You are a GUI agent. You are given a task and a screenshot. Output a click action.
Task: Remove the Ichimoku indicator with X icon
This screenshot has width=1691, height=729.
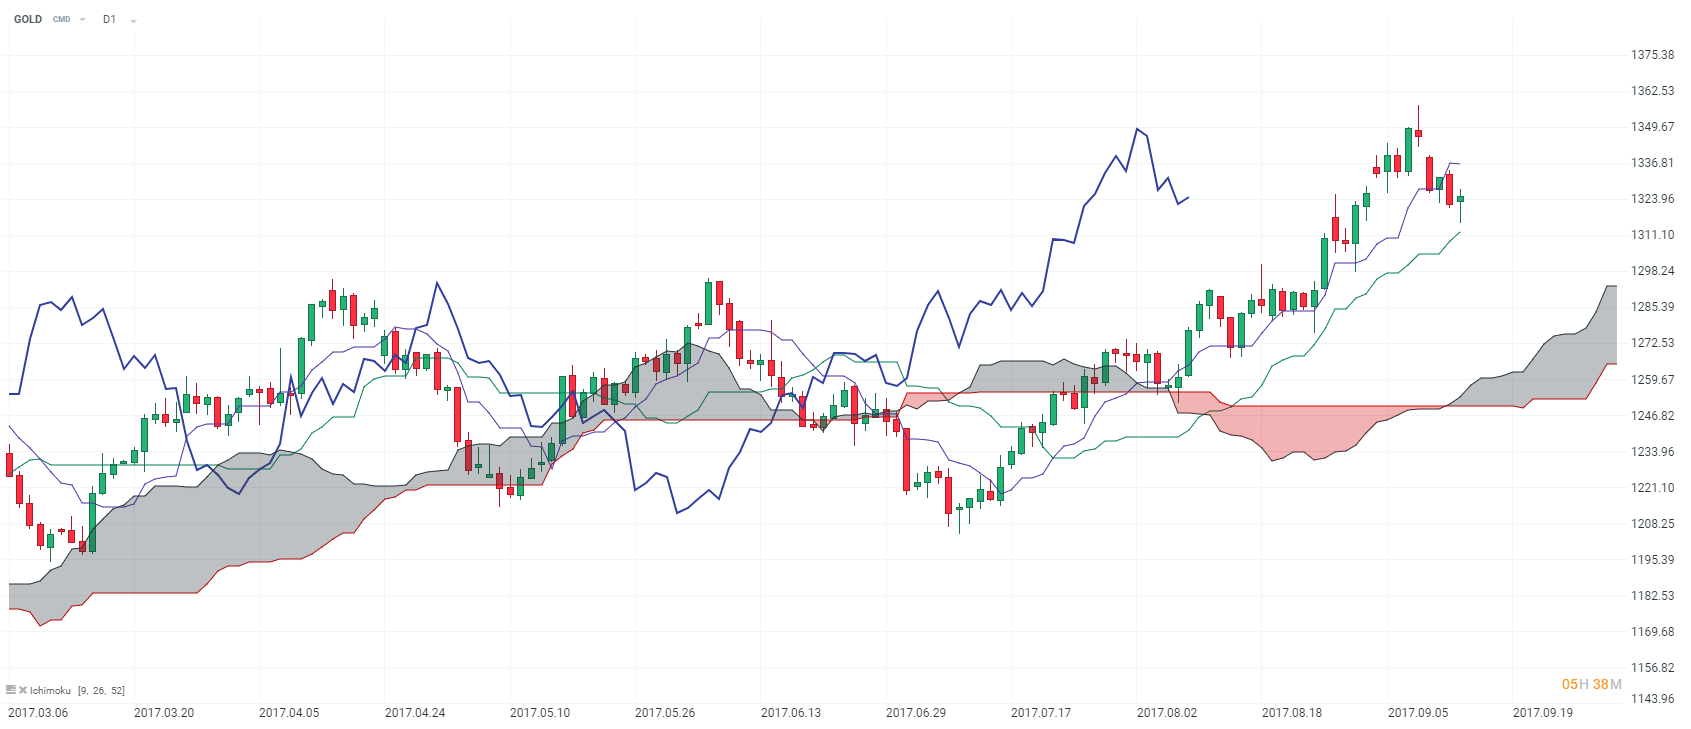pos(23,690)
